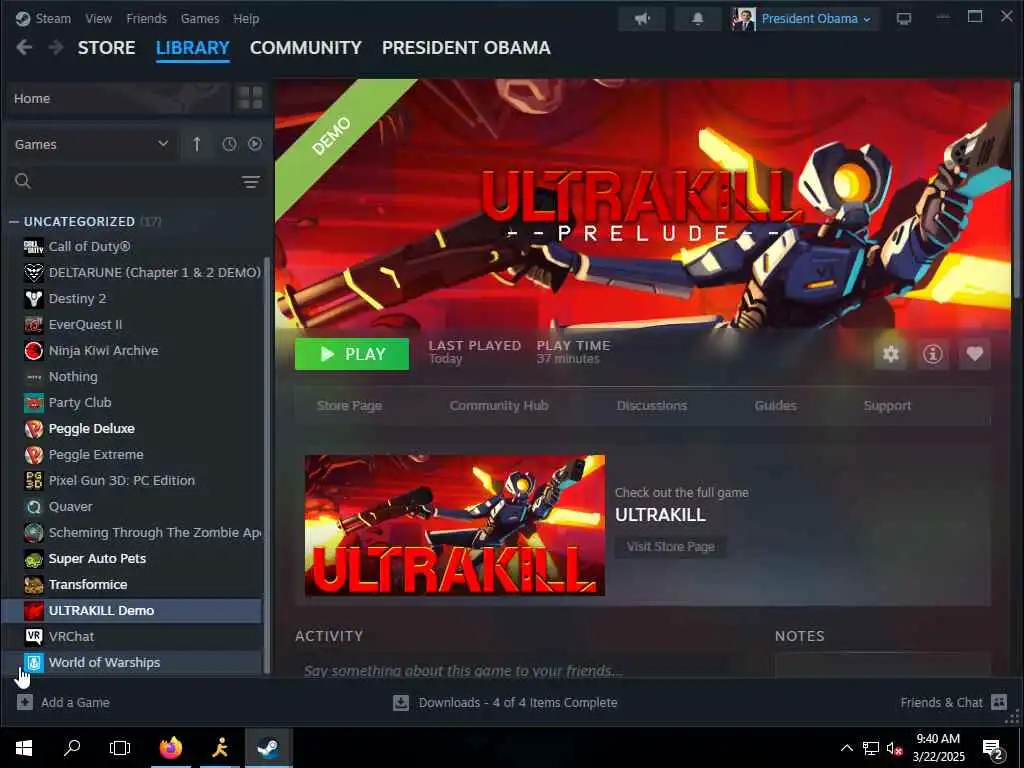Open the notifications bell
1024x768 pixels.
click(697, 18)
